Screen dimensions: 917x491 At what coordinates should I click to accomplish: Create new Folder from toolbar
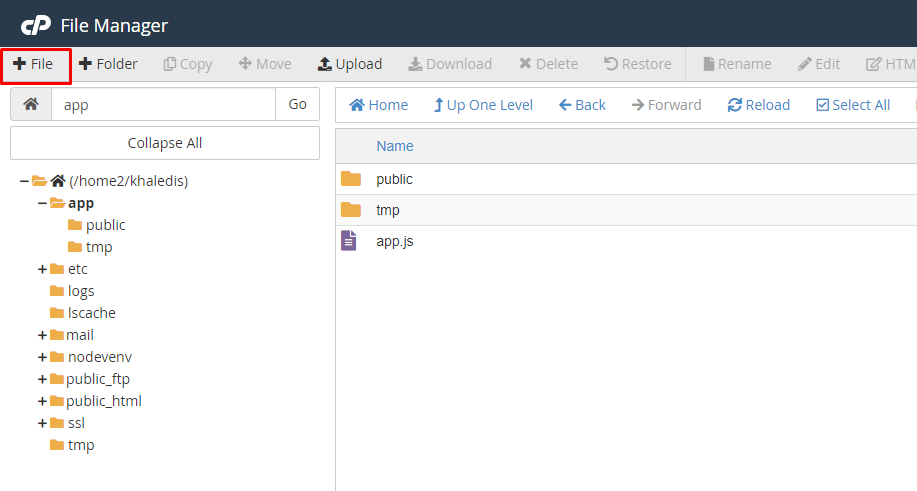(x=108, y=64)
